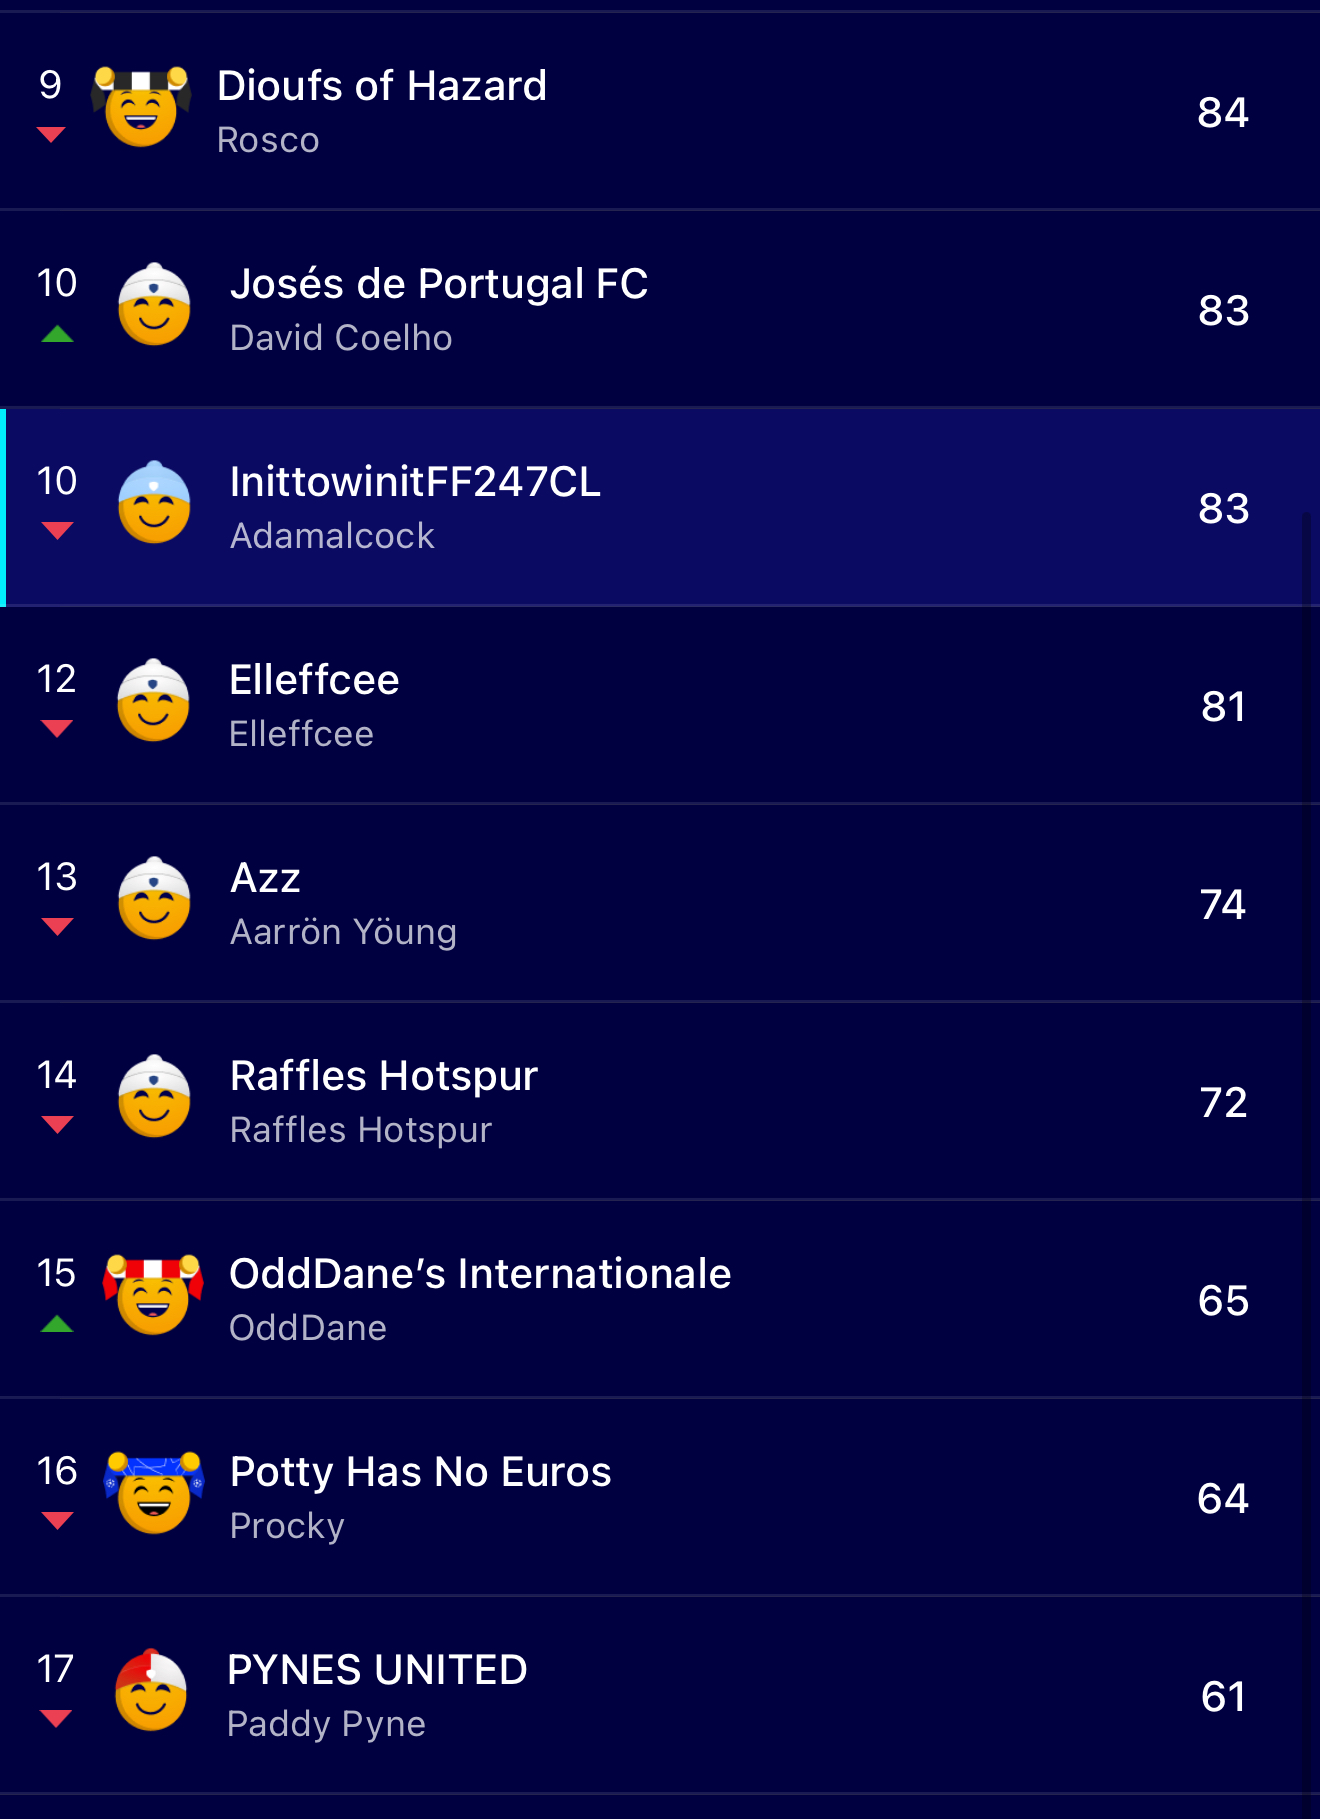The image size is (1320, 1819).
Task: Click the green up arrow for Josés de Portugal FC
Action: 58,335
